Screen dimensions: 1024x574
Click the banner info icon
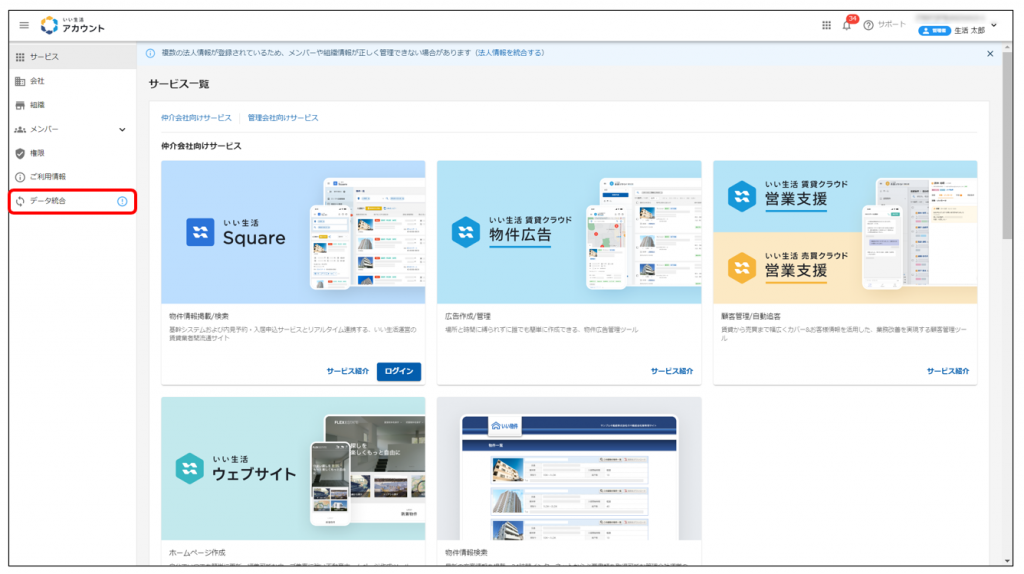click(150, 54)
